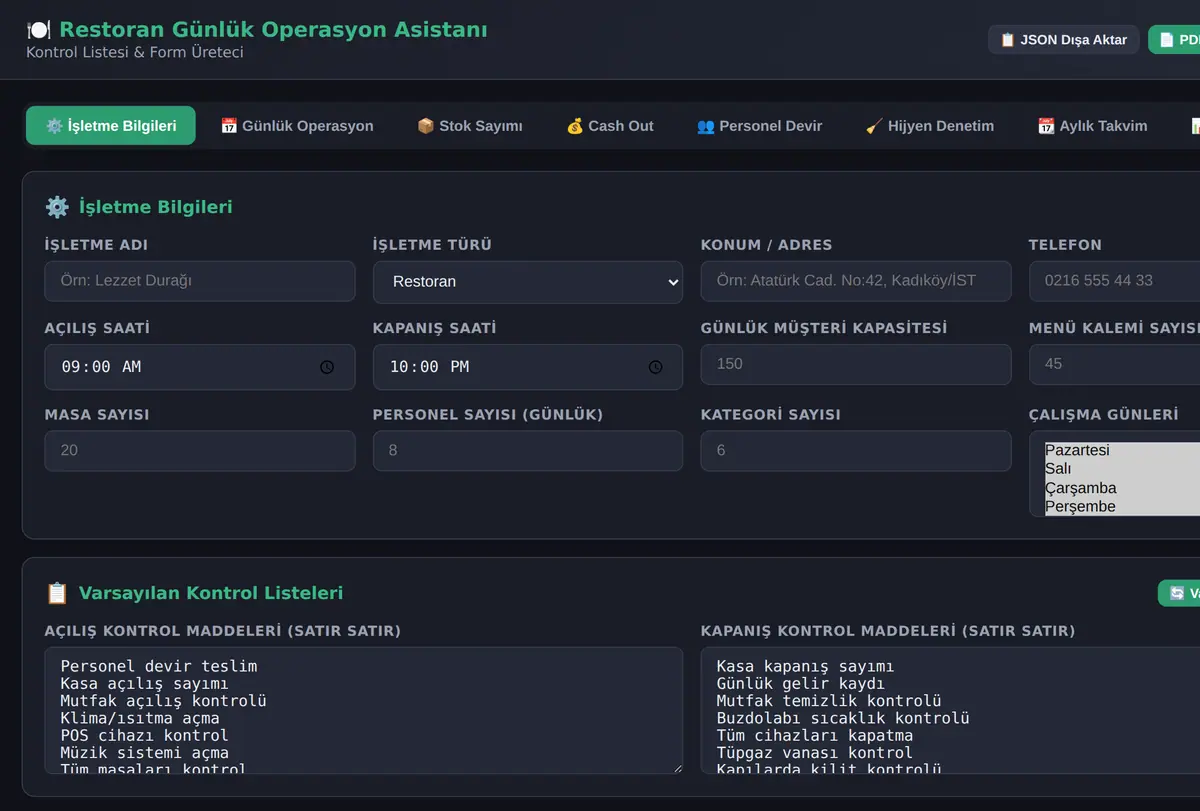Switch to the Günlük Operasyon tab
1200x811 pixels.
(x=297, y=126)
